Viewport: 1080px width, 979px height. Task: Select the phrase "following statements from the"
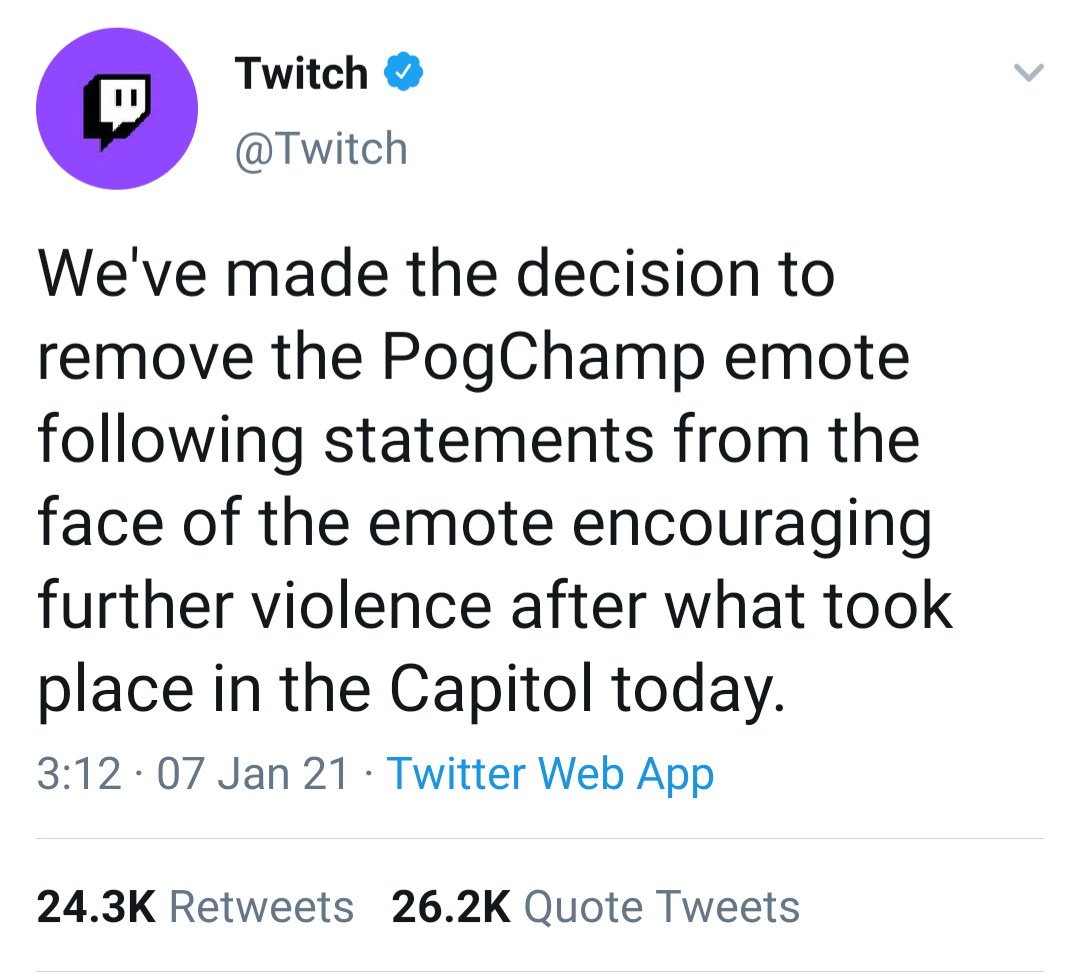[x=478, y=440]
